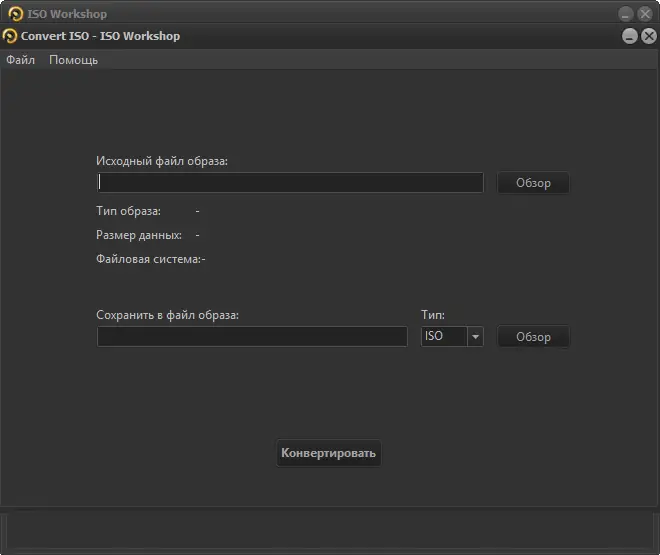This screenshot has width=660, height=555.
Task: Click the Файловая система label
Action: tap(149, 259)
